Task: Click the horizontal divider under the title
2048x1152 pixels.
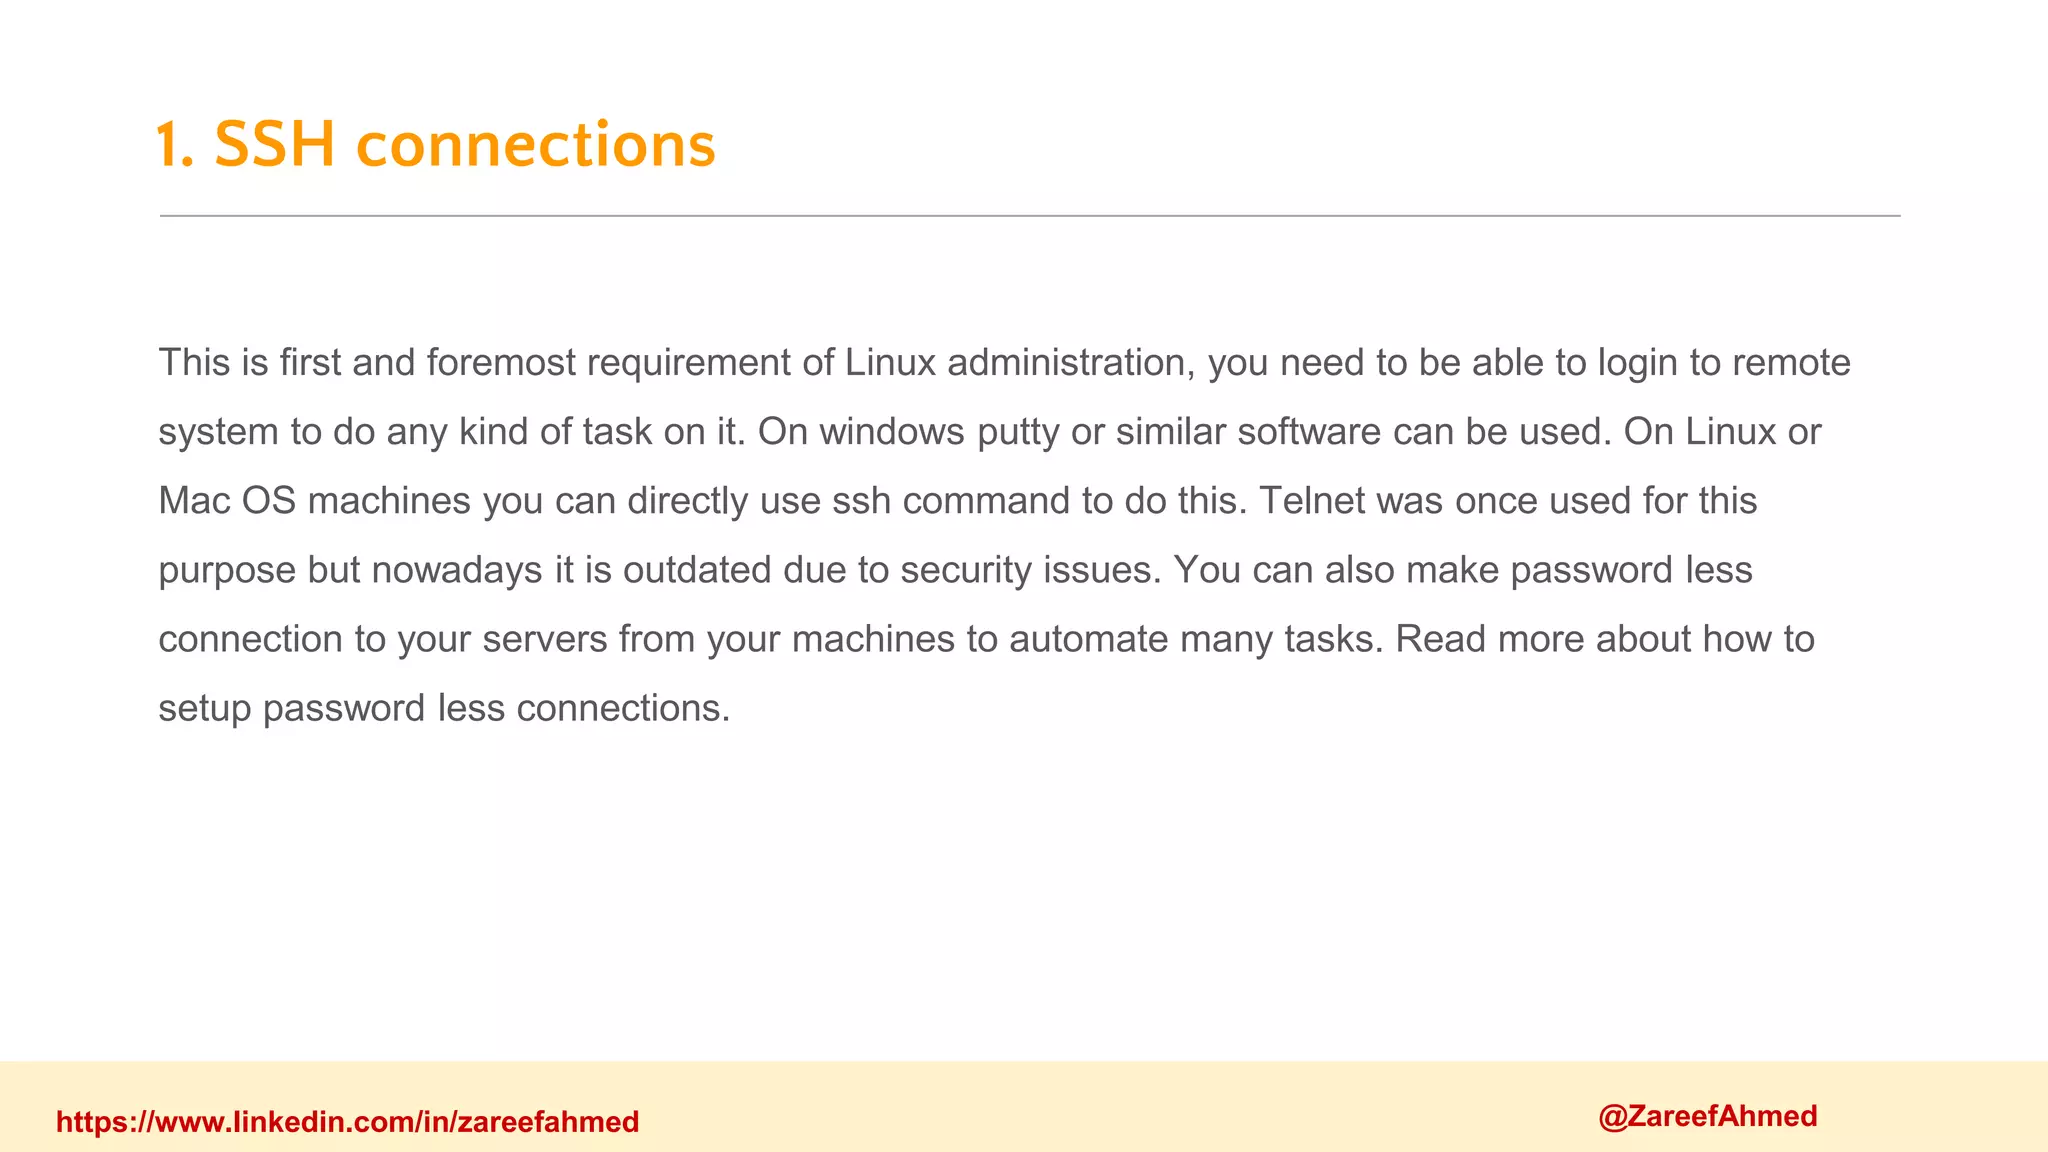Action: pos(1030,215)
